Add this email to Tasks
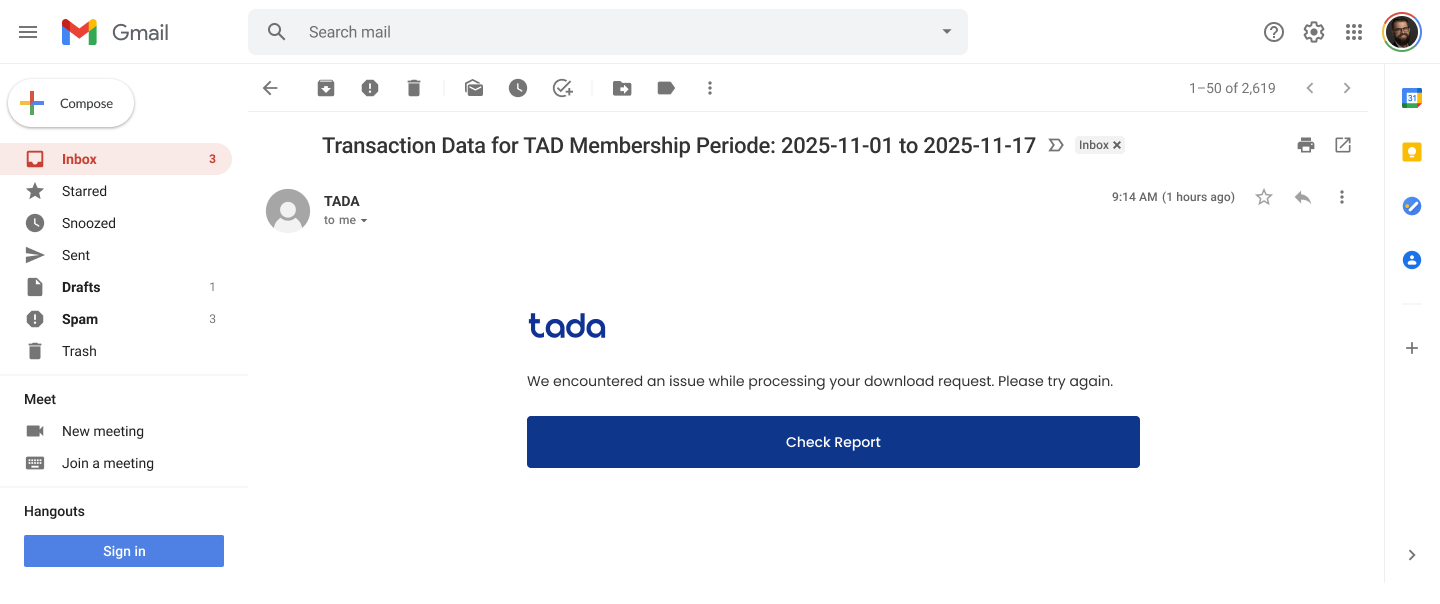This screenshot has height=604, width=1440. 563,88
